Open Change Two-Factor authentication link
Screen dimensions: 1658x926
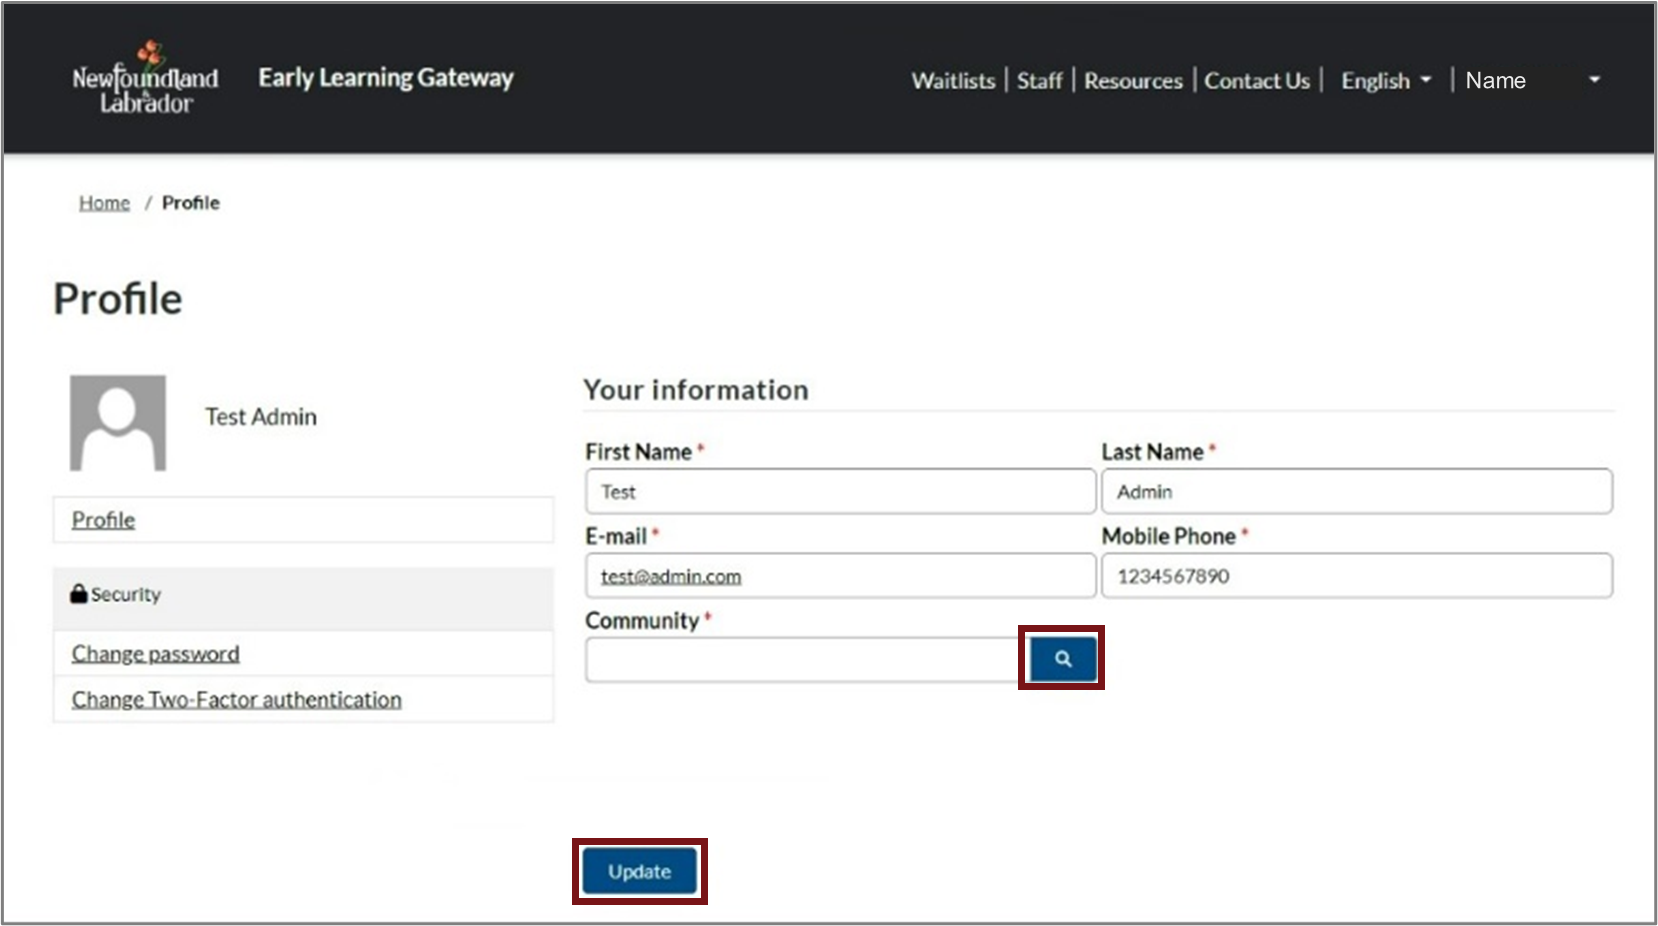pos(236,700)
